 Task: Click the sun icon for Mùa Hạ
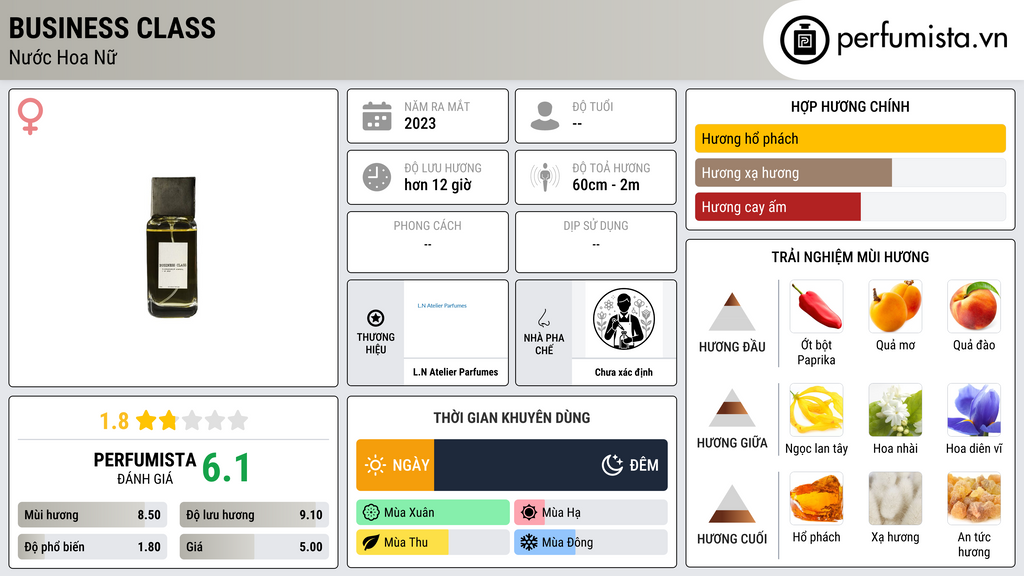529,513
